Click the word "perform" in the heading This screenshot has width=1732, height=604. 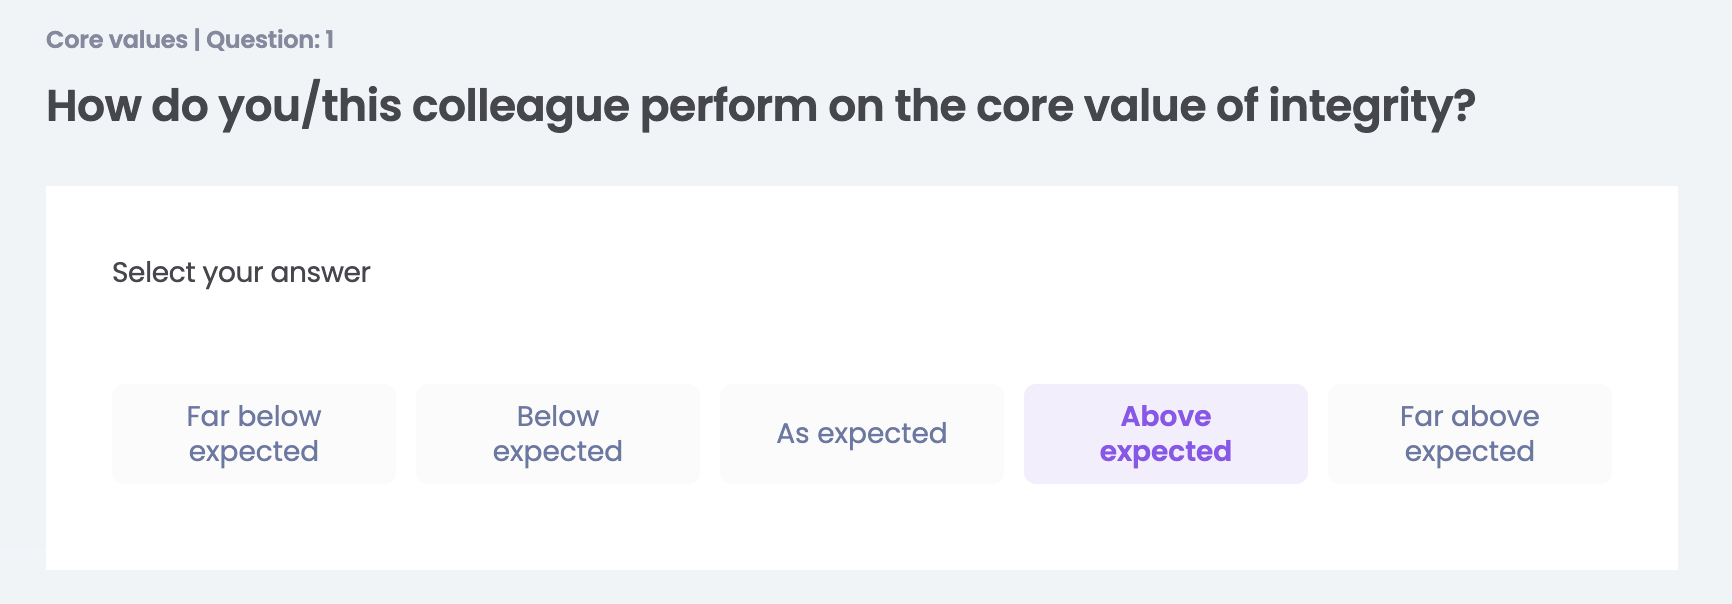click(x=728, y=107)
